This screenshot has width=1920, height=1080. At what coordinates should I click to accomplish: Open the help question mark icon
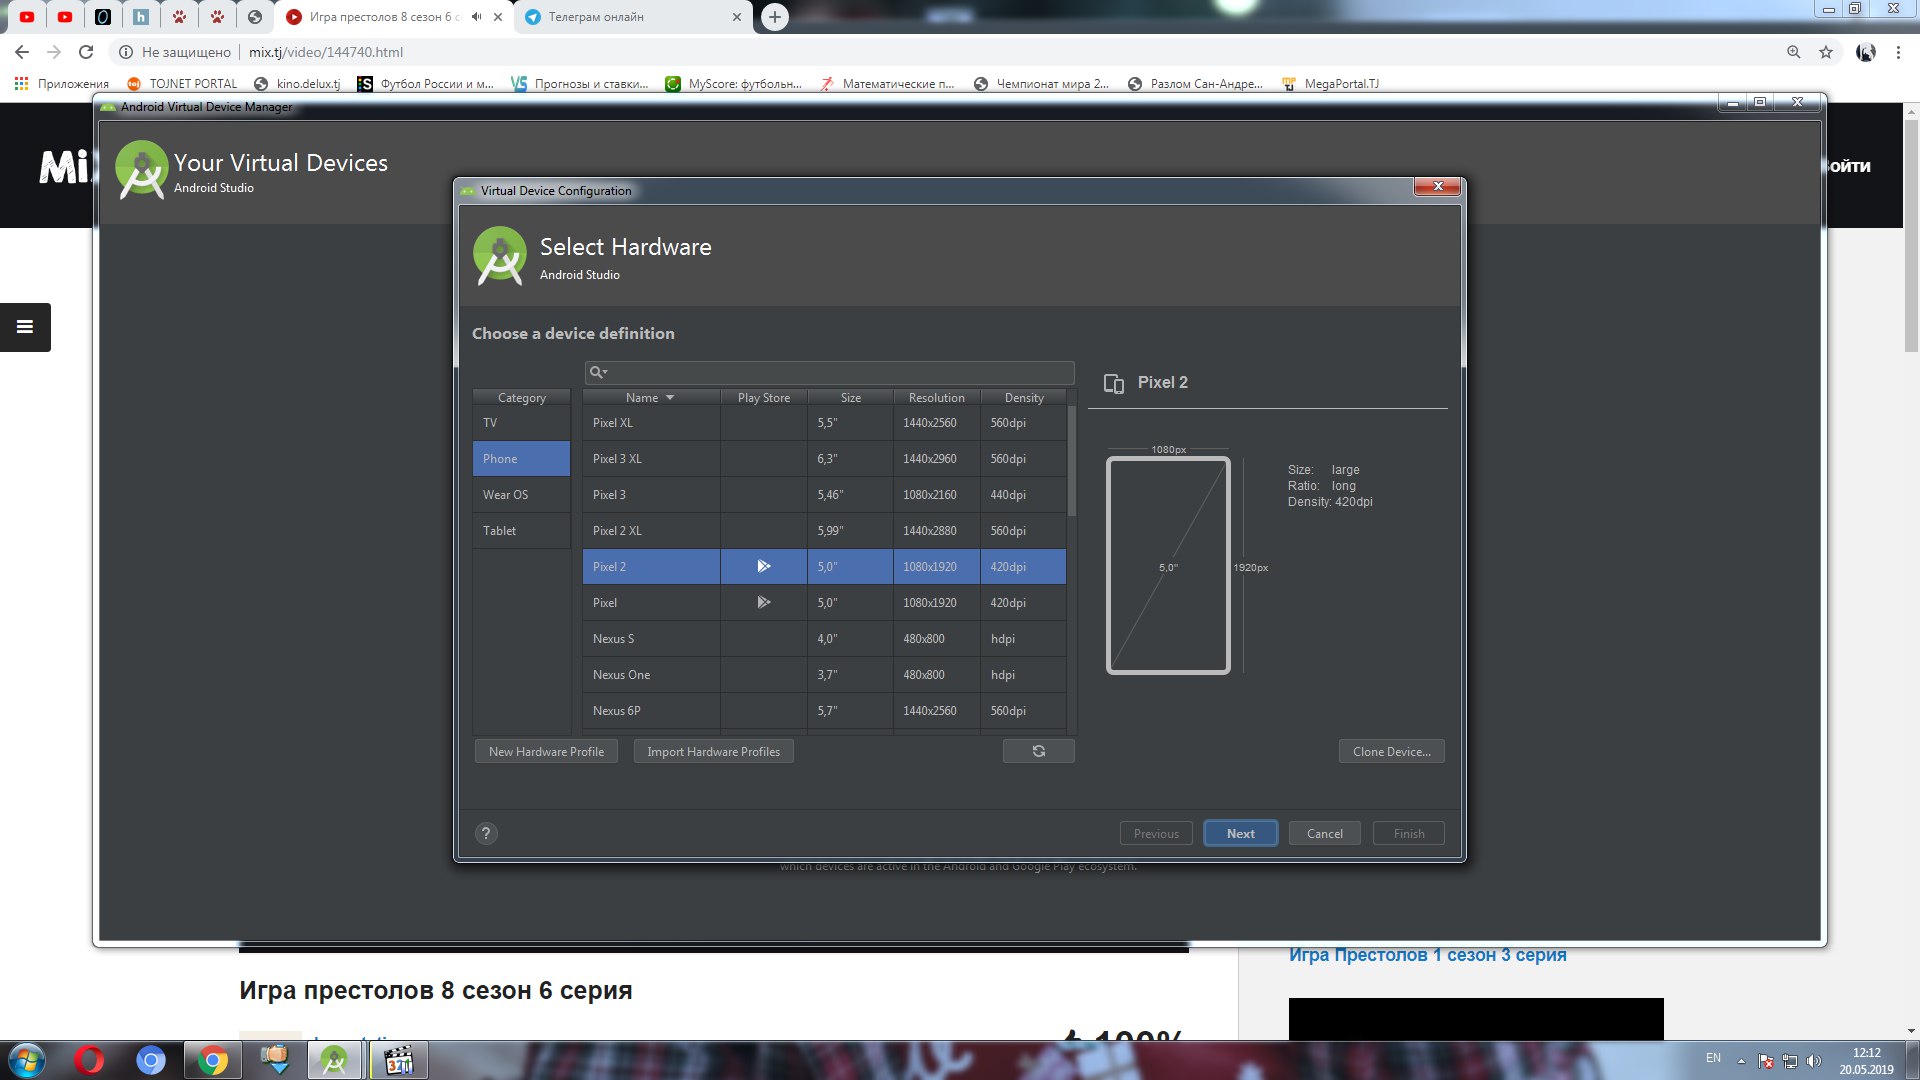pos(486,833)
